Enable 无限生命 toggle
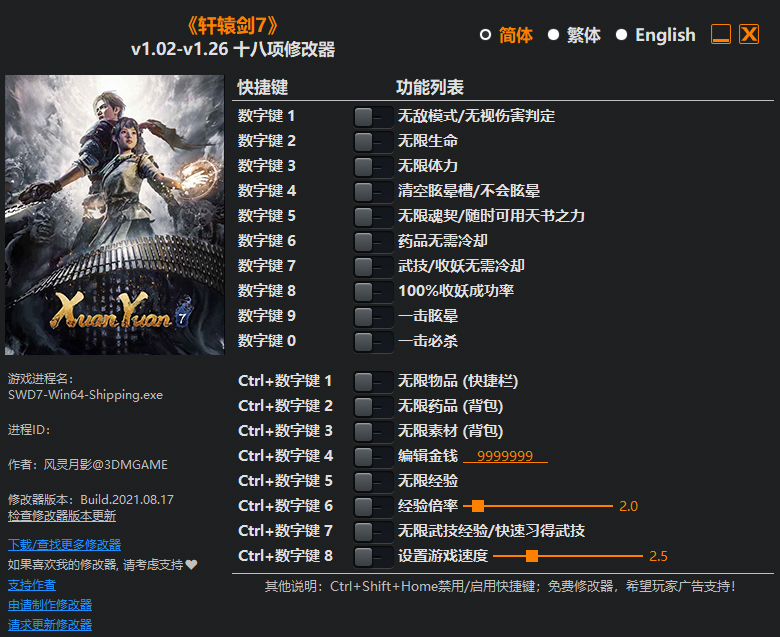The width and height of the screenshot is (780, 637). tap(373, 142)
